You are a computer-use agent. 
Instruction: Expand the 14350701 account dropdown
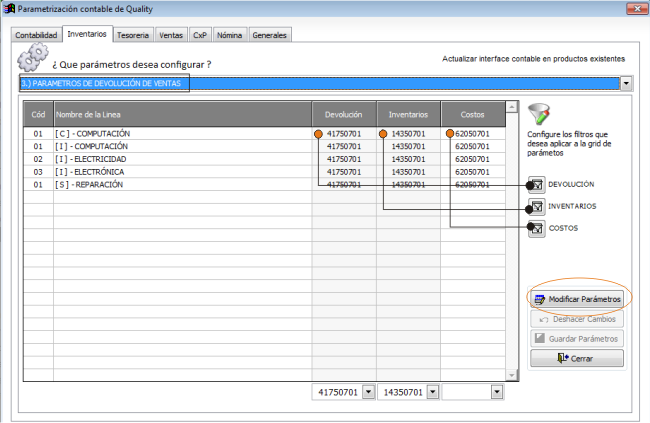pyautogui.click(x=432, y=392)
